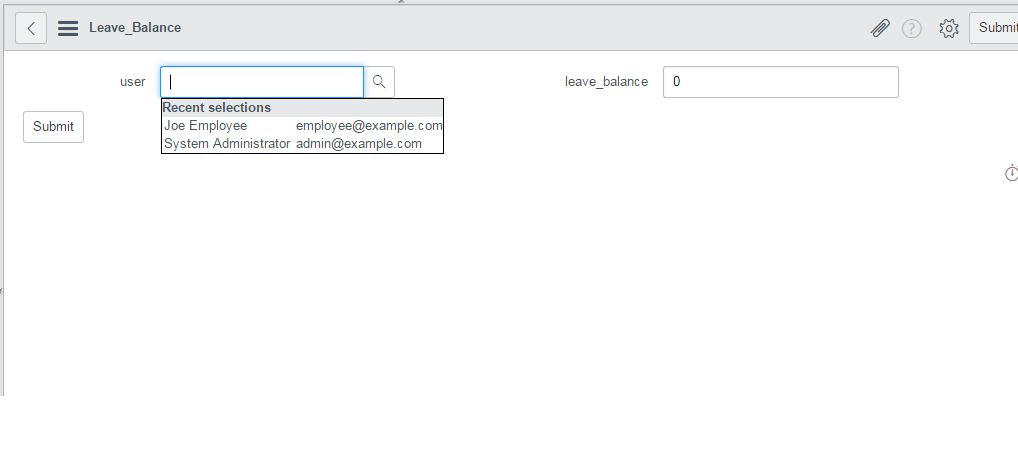Click the admin@example.com email text
The width and height of the screenshot is (1018, 460).
point(359,143)
